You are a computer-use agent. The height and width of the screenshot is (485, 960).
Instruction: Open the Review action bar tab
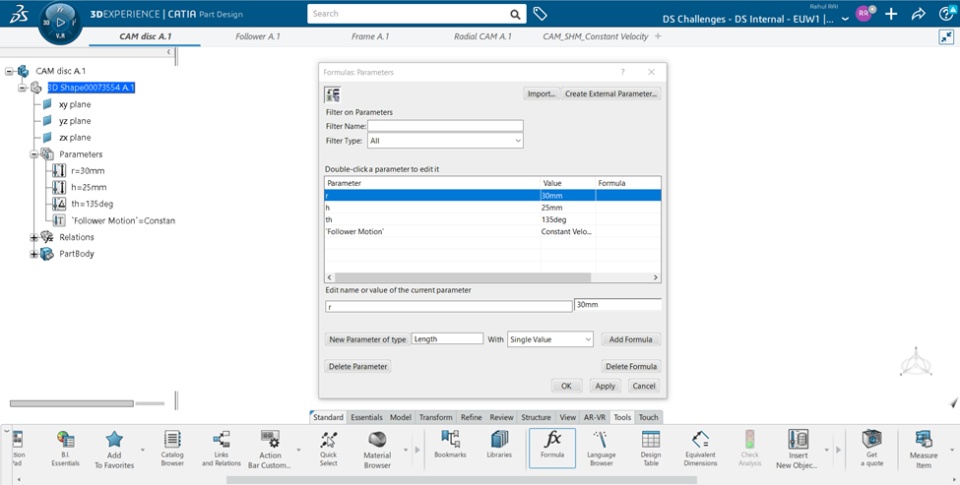tap(501, 417)
